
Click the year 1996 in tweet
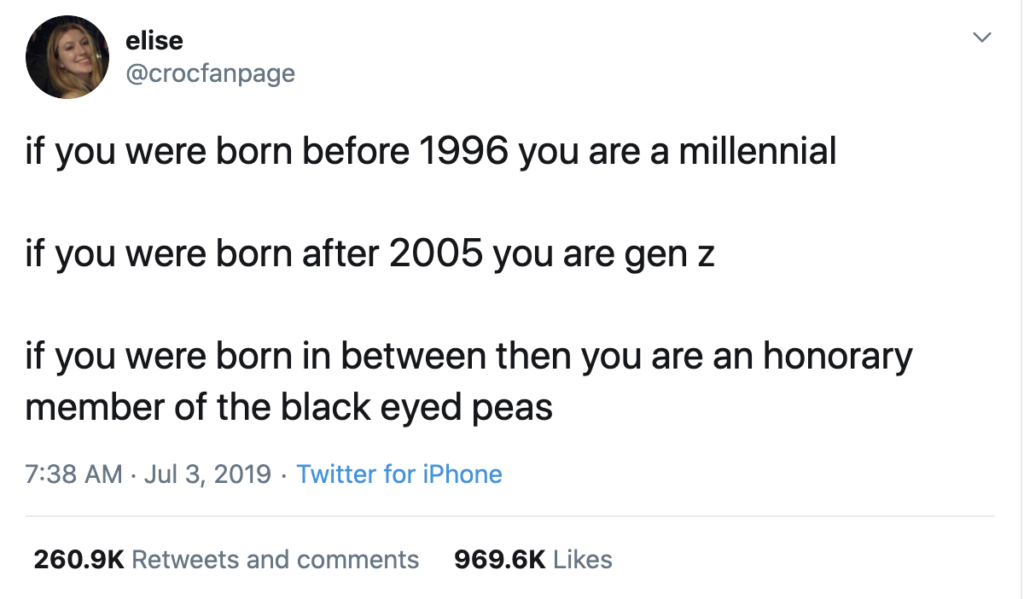click(463, 152)
